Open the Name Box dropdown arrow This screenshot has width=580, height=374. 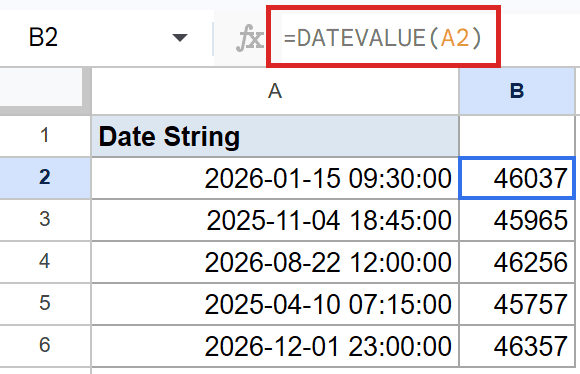(180, 38)
